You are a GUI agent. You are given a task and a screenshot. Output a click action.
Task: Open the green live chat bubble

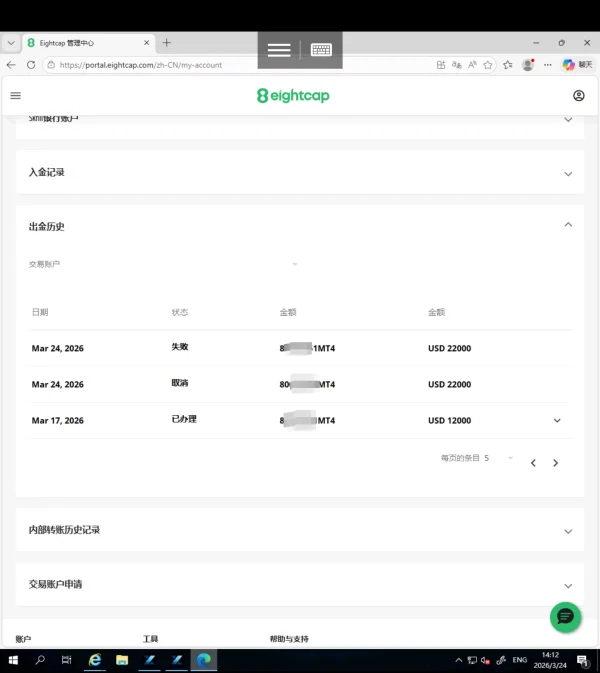click(x=565, y=617)
